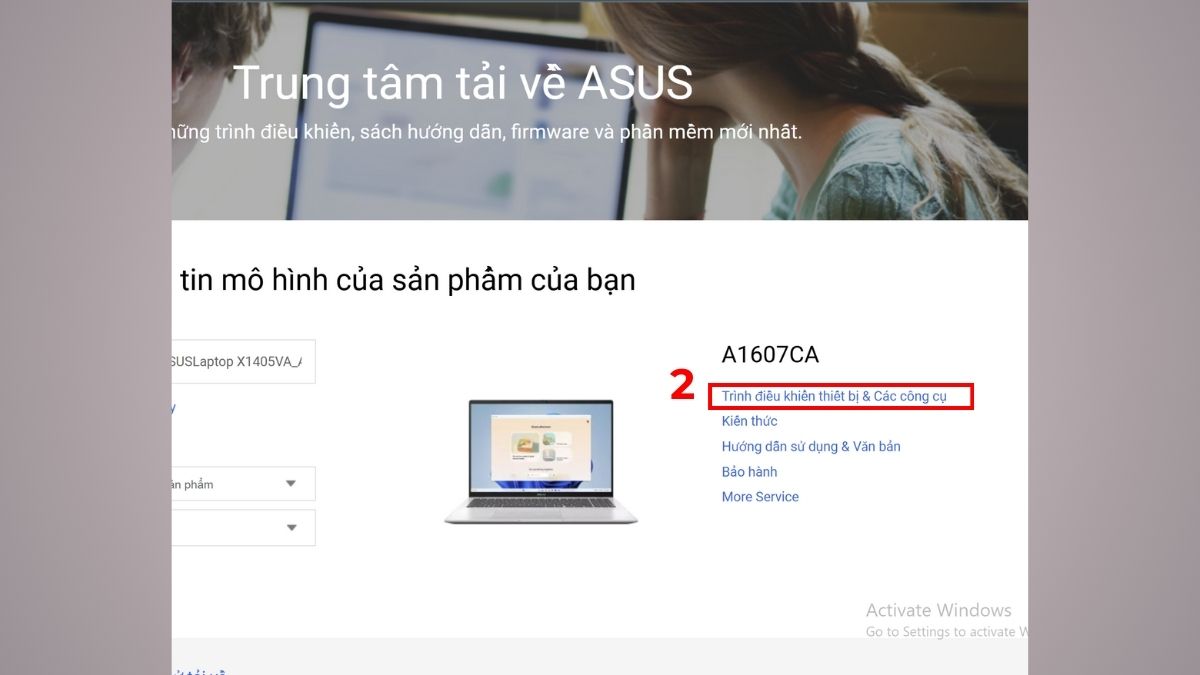
Task: Open 'More Service' options
Action: tap(760, 496)
